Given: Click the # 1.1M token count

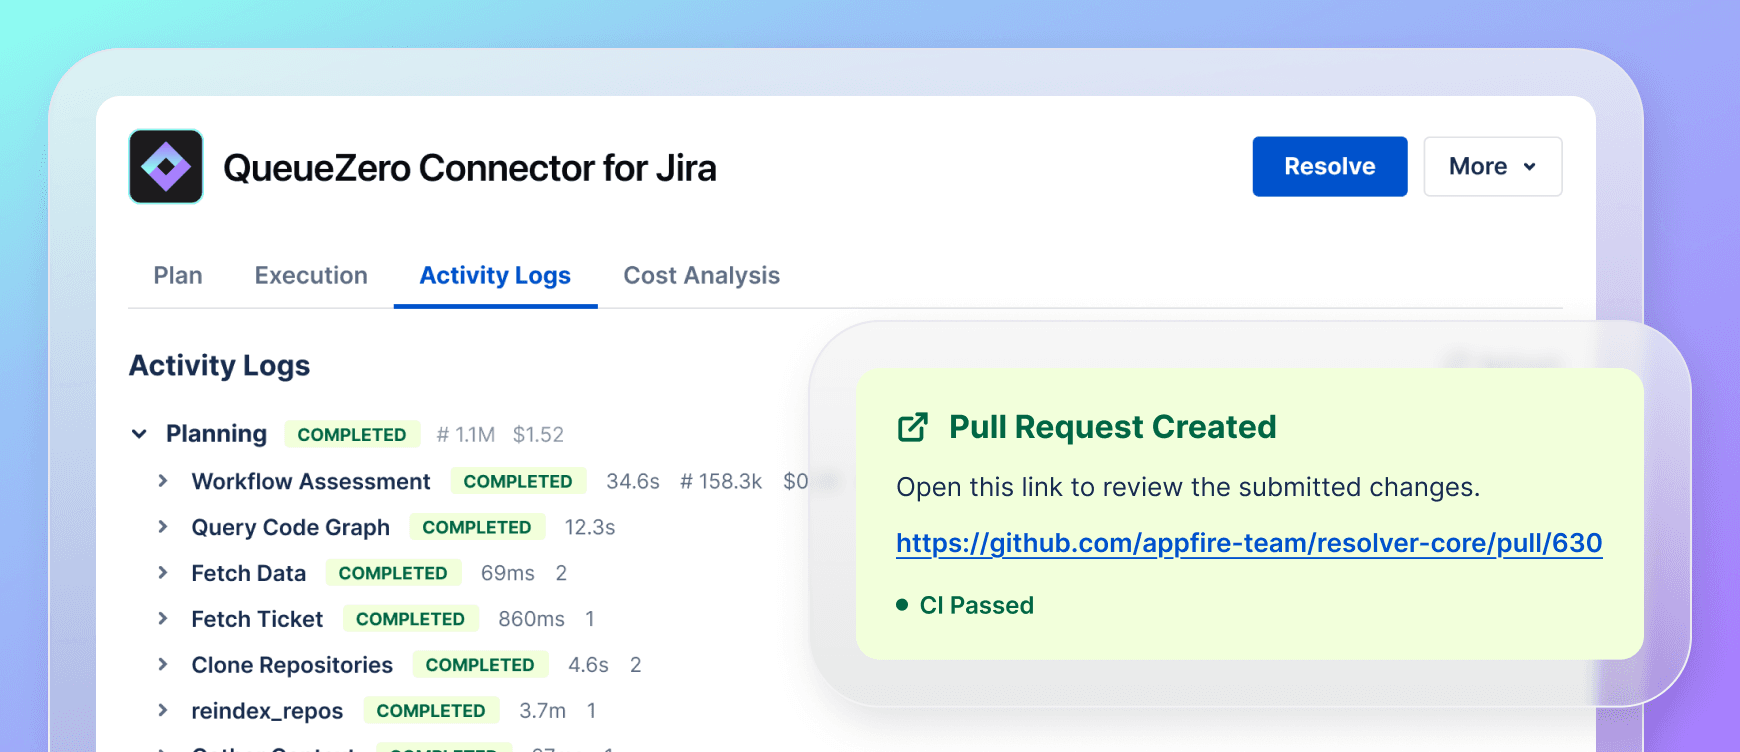Looking at the screenshot, I should [x=466, y=434].
